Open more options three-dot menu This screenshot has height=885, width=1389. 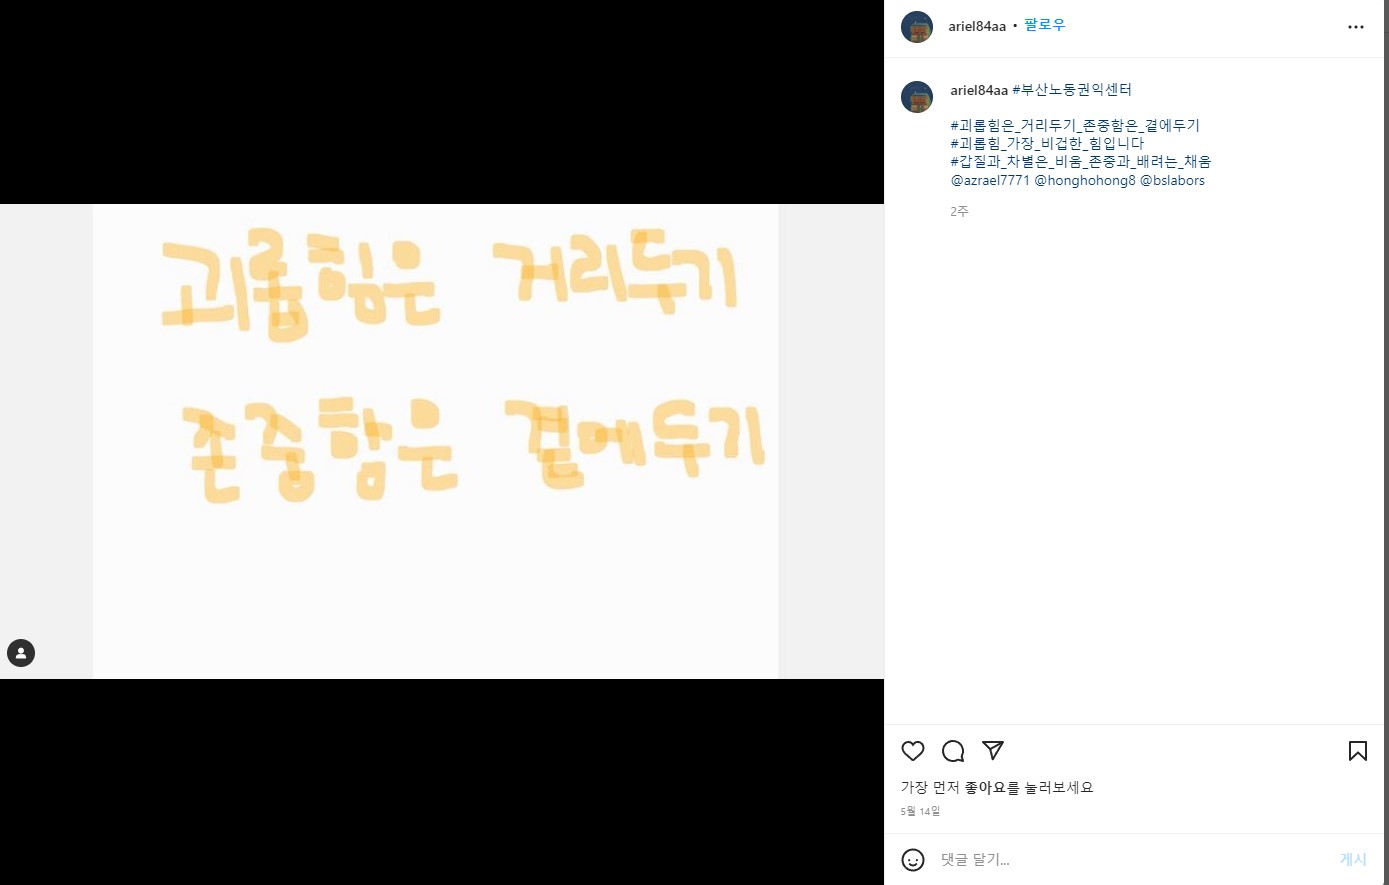[1356, 27]
